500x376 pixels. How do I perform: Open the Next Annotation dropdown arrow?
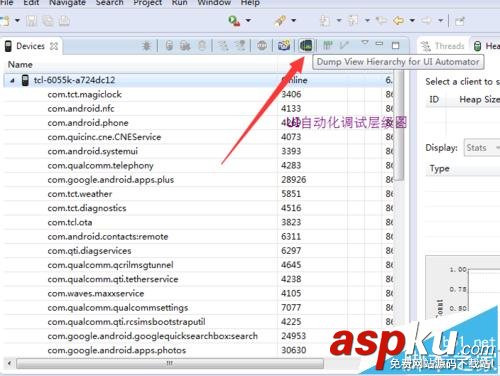click(339, 21)
